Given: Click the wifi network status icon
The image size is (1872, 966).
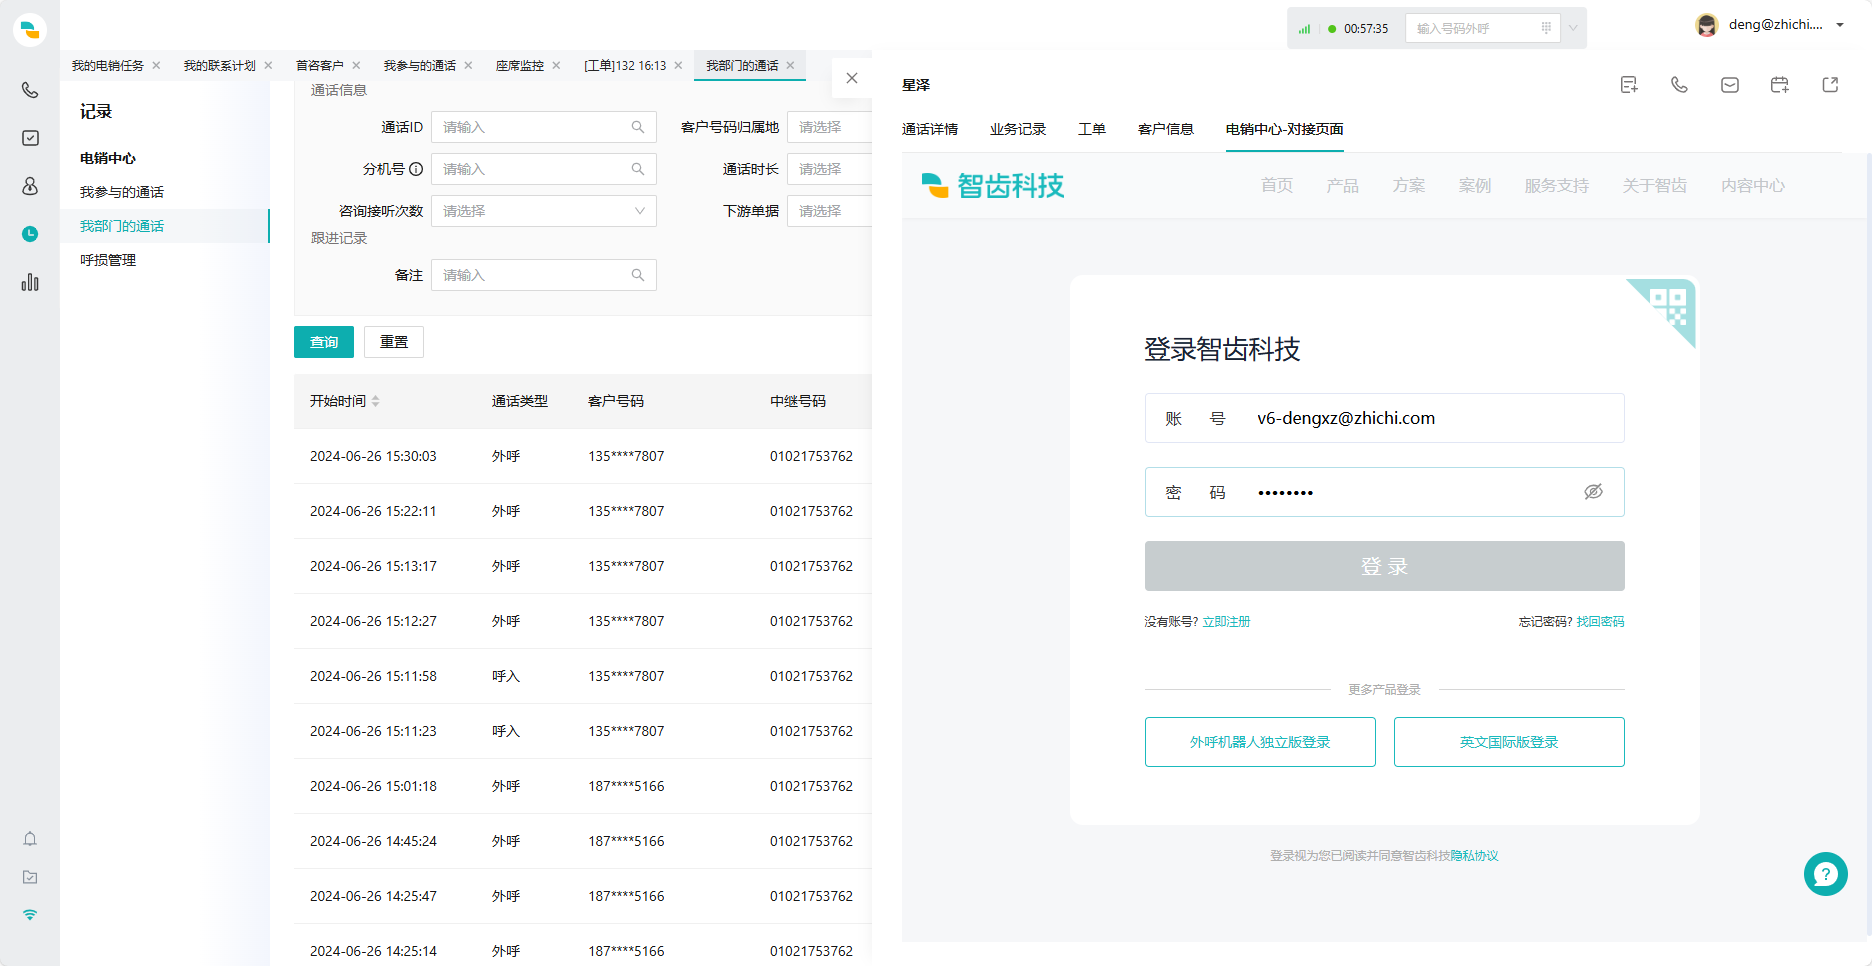Looking at the screenshot, I should tap(30, 915).
